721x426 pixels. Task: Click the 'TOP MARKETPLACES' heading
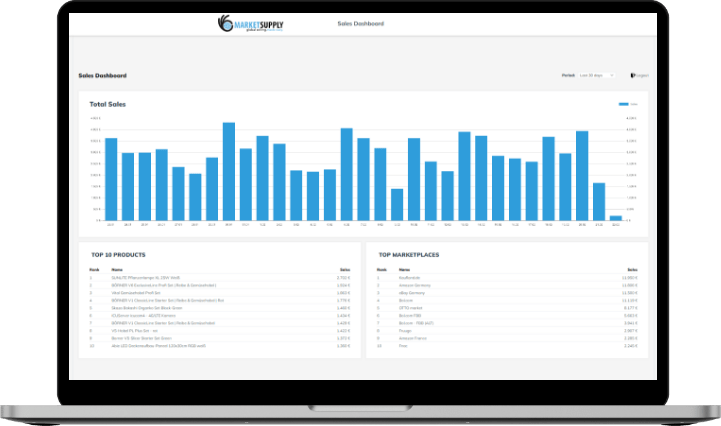(409, 255)
